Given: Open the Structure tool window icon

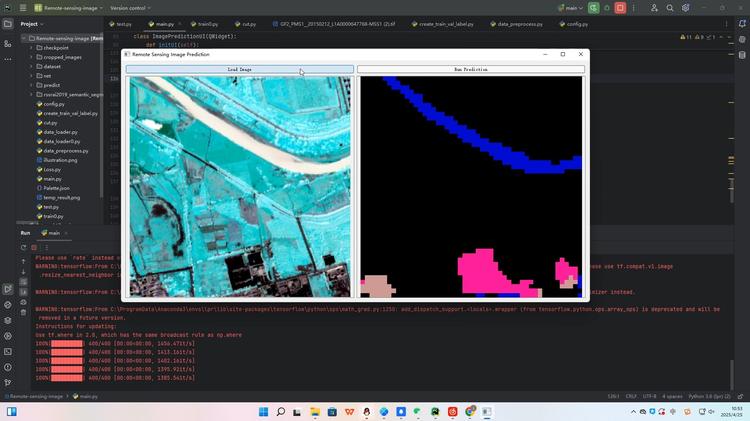Looking at the screenshot, I should click(x=8, y=44).
